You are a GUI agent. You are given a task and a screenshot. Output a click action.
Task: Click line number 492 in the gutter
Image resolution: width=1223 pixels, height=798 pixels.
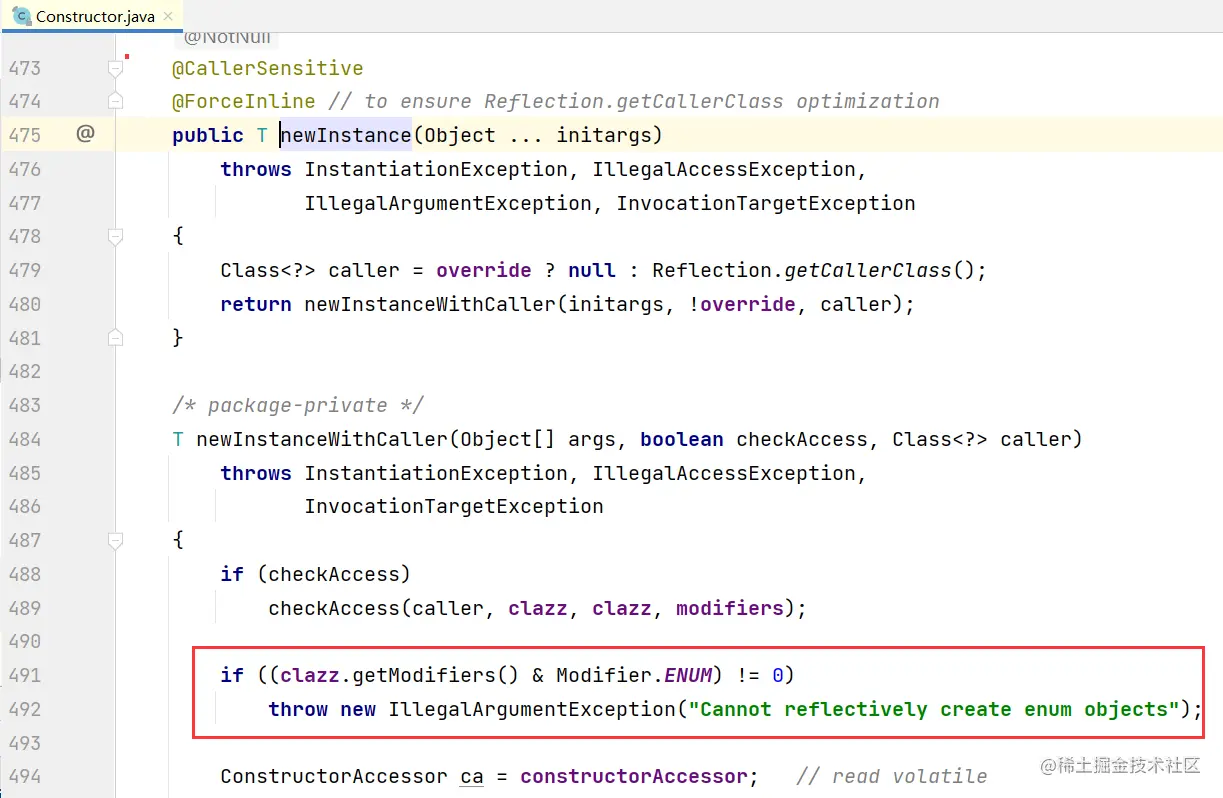(25, 709)
